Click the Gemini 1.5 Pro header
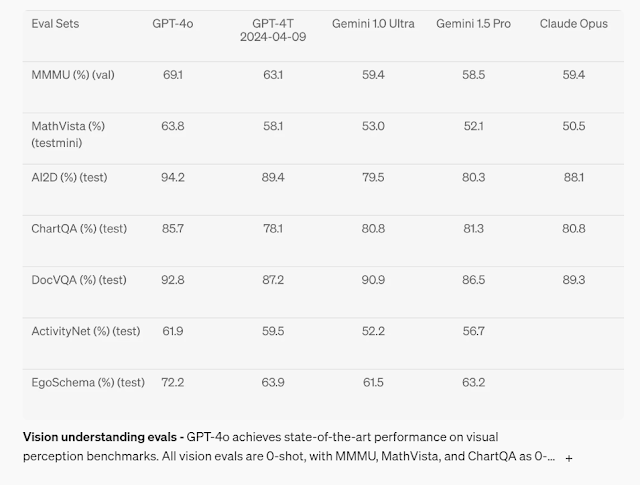 [473, 24]
